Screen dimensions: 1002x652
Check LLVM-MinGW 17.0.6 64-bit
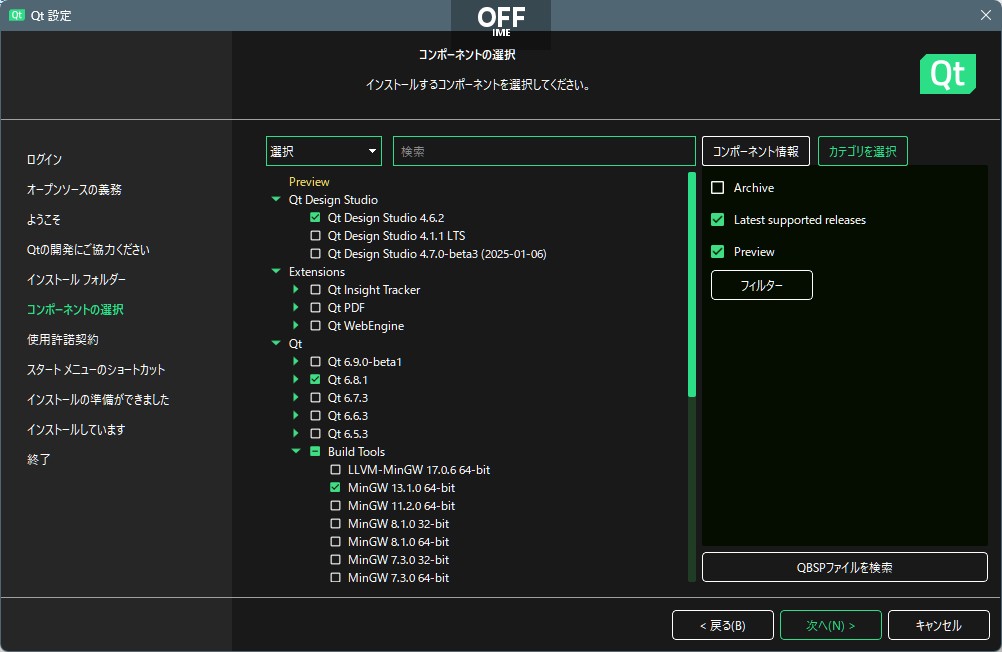[335, 469]
